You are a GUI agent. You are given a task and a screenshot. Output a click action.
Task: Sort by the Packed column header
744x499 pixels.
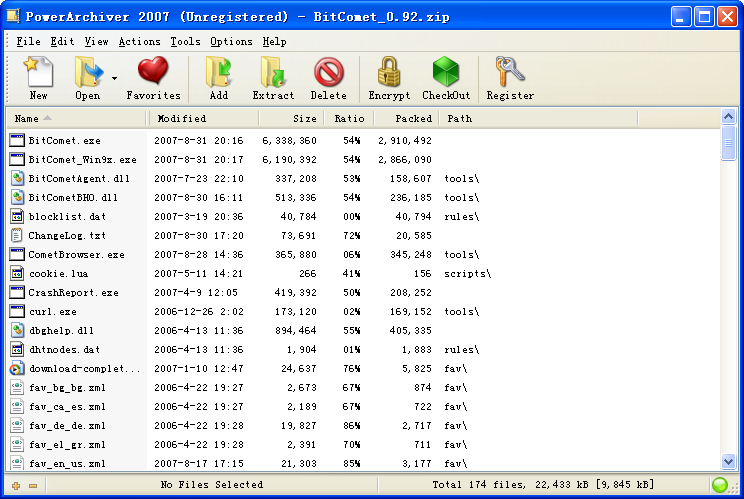point(407,119)
